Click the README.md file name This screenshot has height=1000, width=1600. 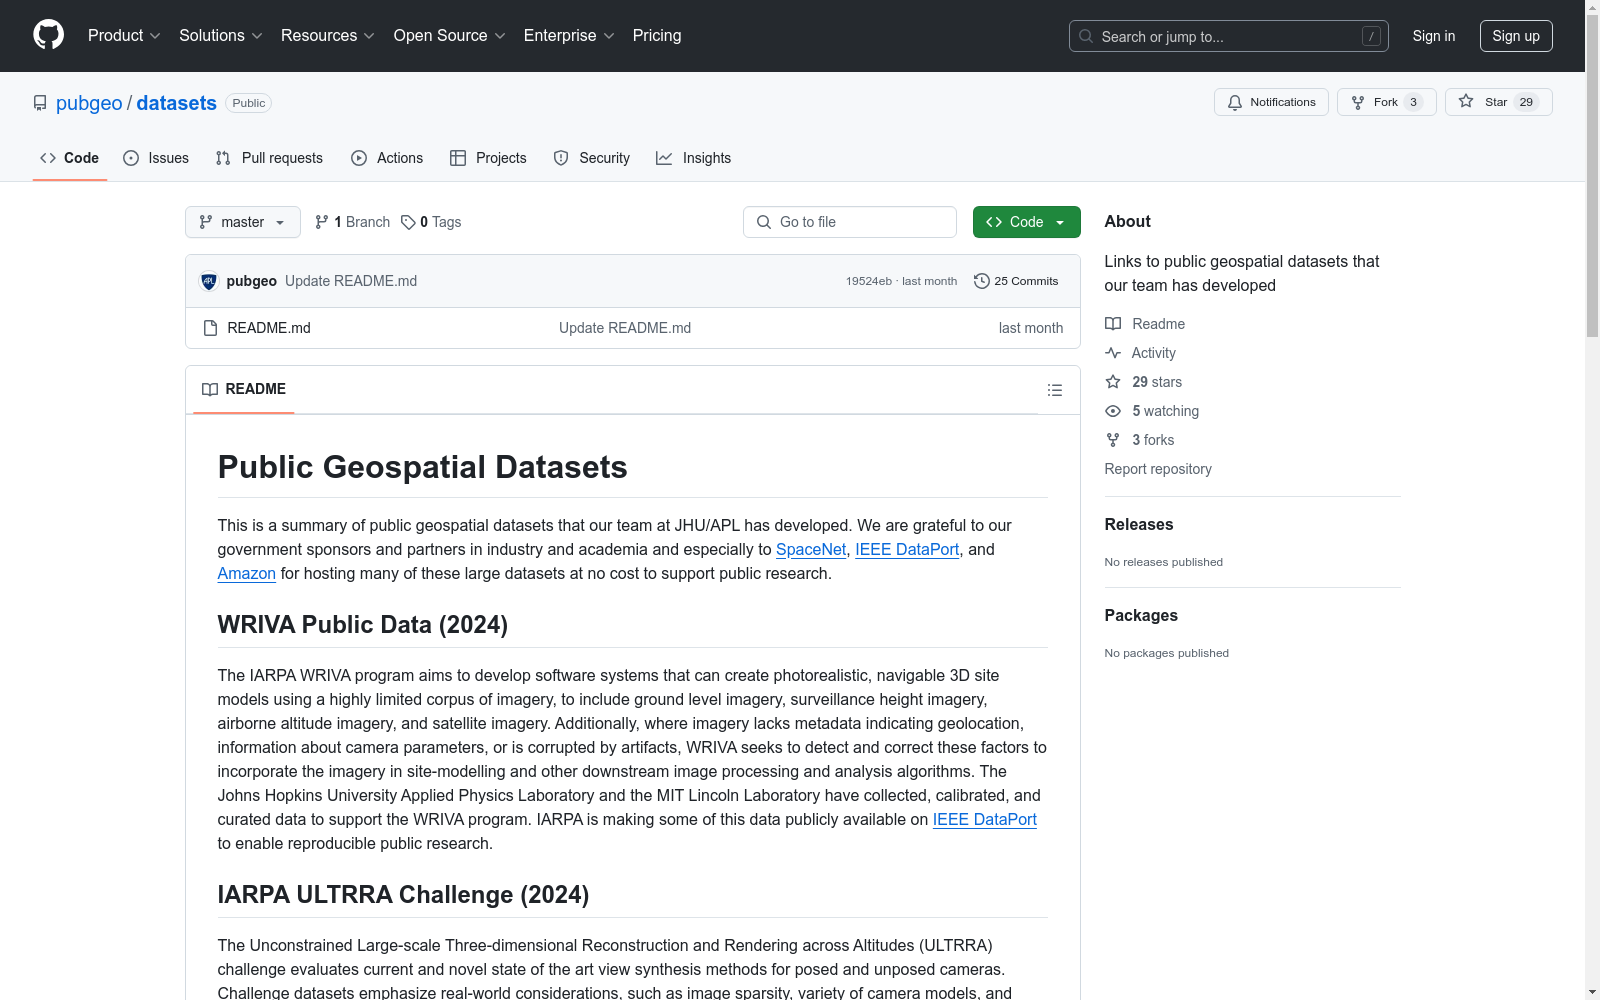point(269,328)
